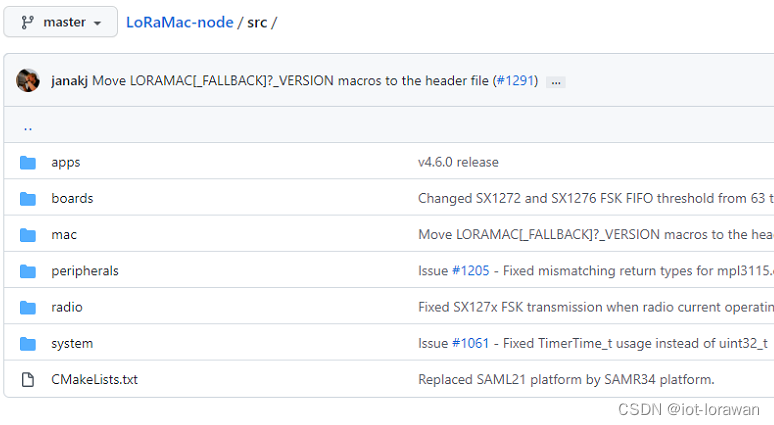
Task: Open issue #1205 link
Action: tap(469, 271)
